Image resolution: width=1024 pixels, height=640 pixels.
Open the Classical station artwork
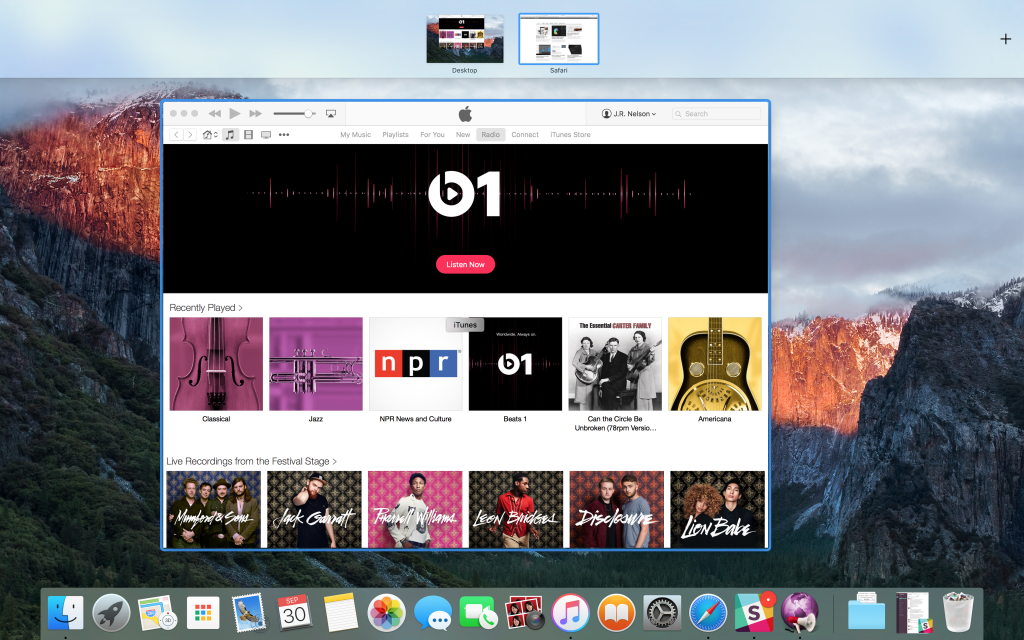tap(216, 364)
